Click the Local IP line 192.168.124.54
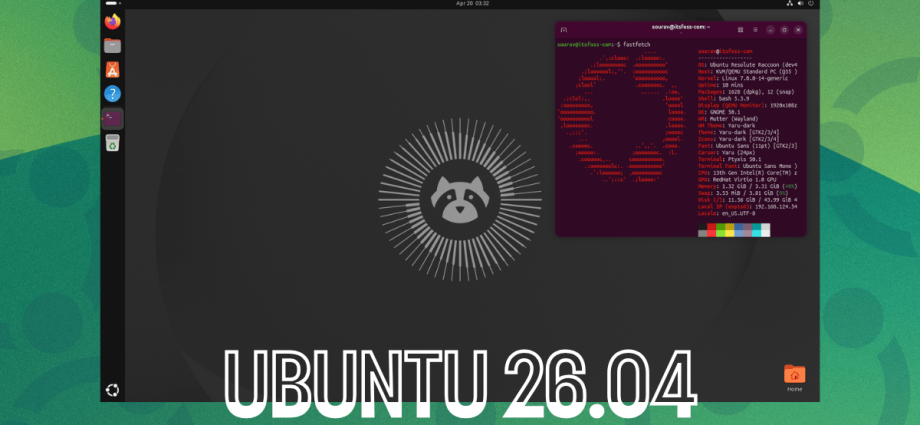920x425 pixels. 748,206
